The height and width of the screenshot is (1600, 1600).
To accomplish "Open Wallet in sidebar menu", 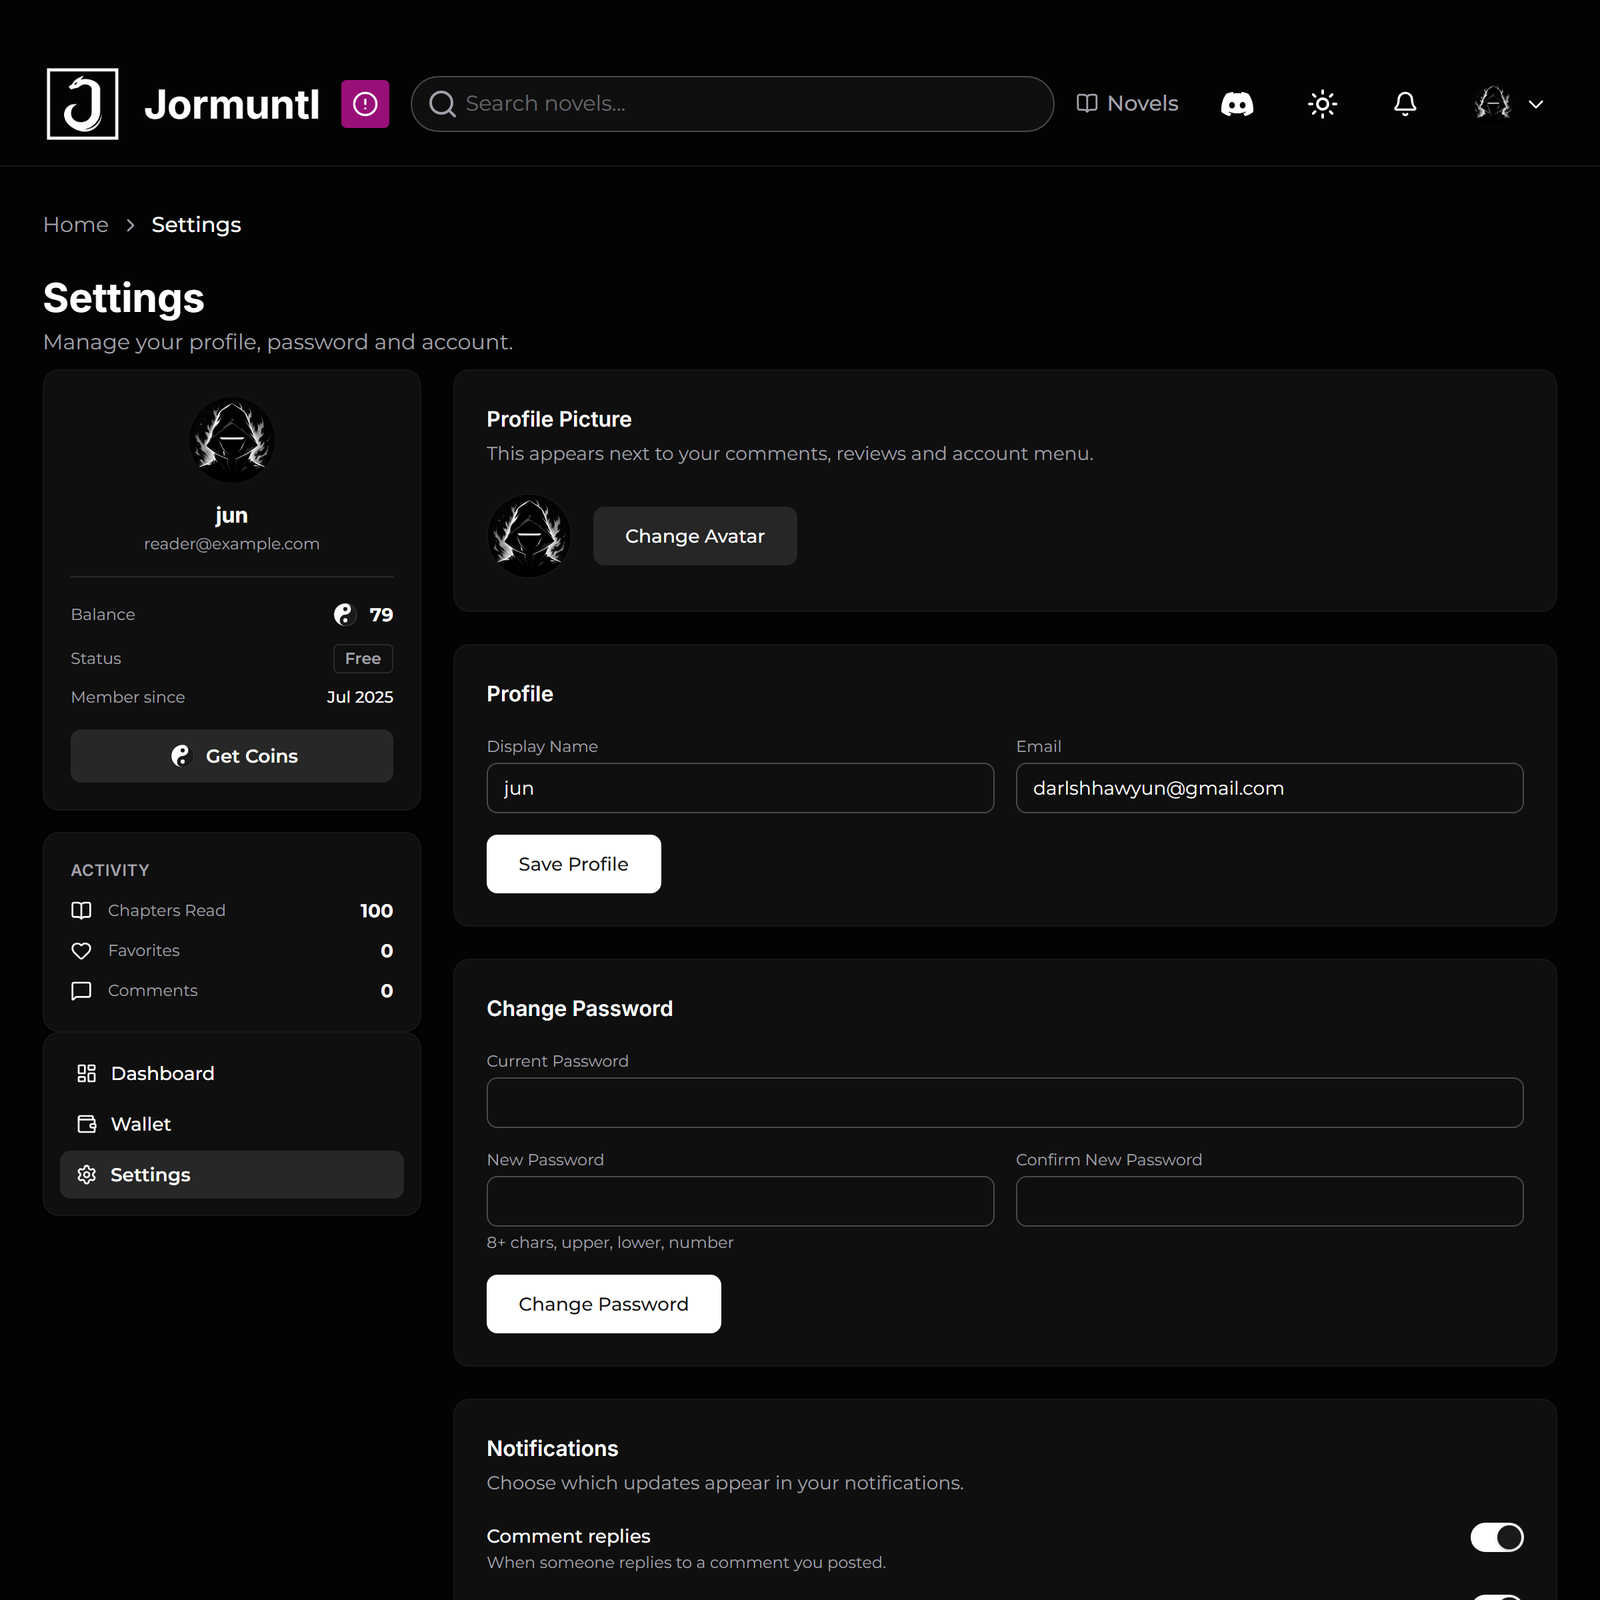I will [232, 1124].
